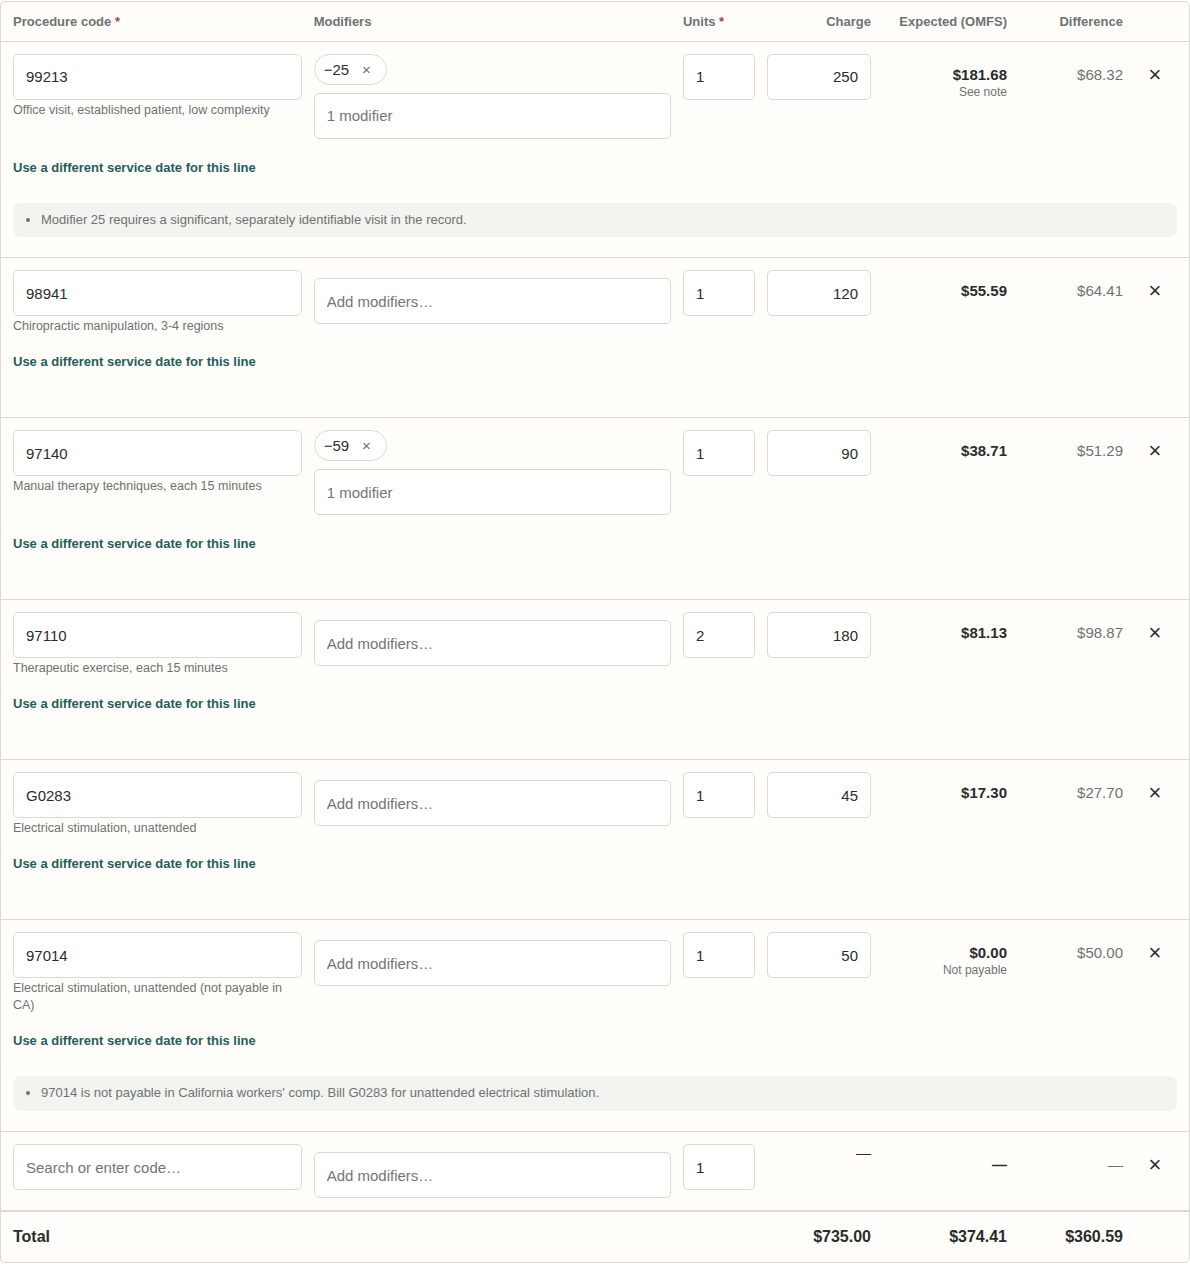Image resolution: width=1190 pixels, height=1264 pixels.
Task: Click the 97014 not payable warning note
Action: (x=595, y=1093)
